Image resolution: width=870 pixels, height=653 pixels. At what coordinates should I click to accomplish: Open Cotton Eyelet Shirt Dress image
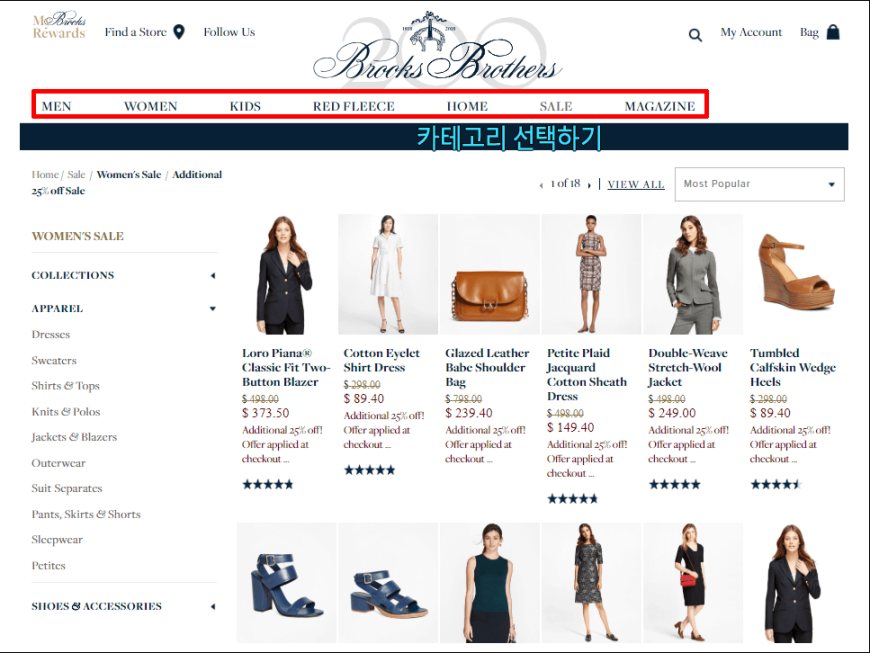tap(388, 275)
